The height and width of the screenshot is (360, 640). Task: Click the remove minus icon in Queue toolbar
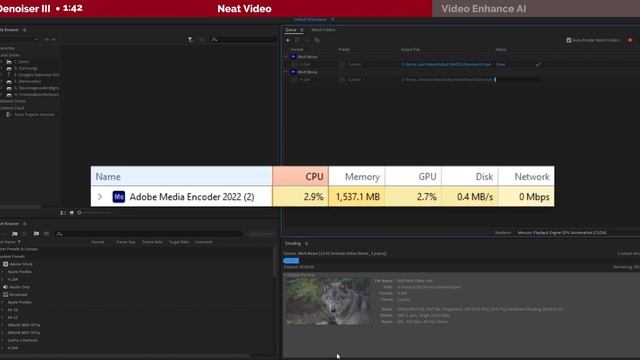pos(307,40)
